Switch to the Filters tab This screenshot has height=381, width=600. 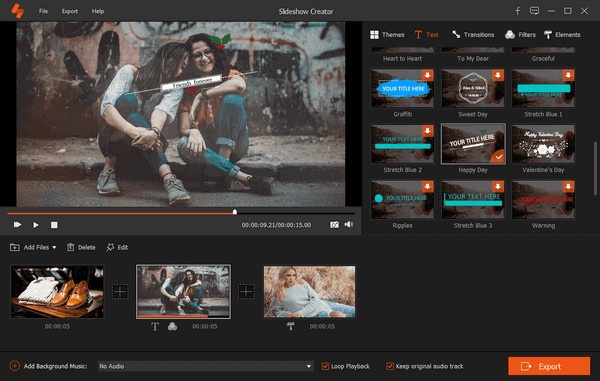[x=520, y=34]
